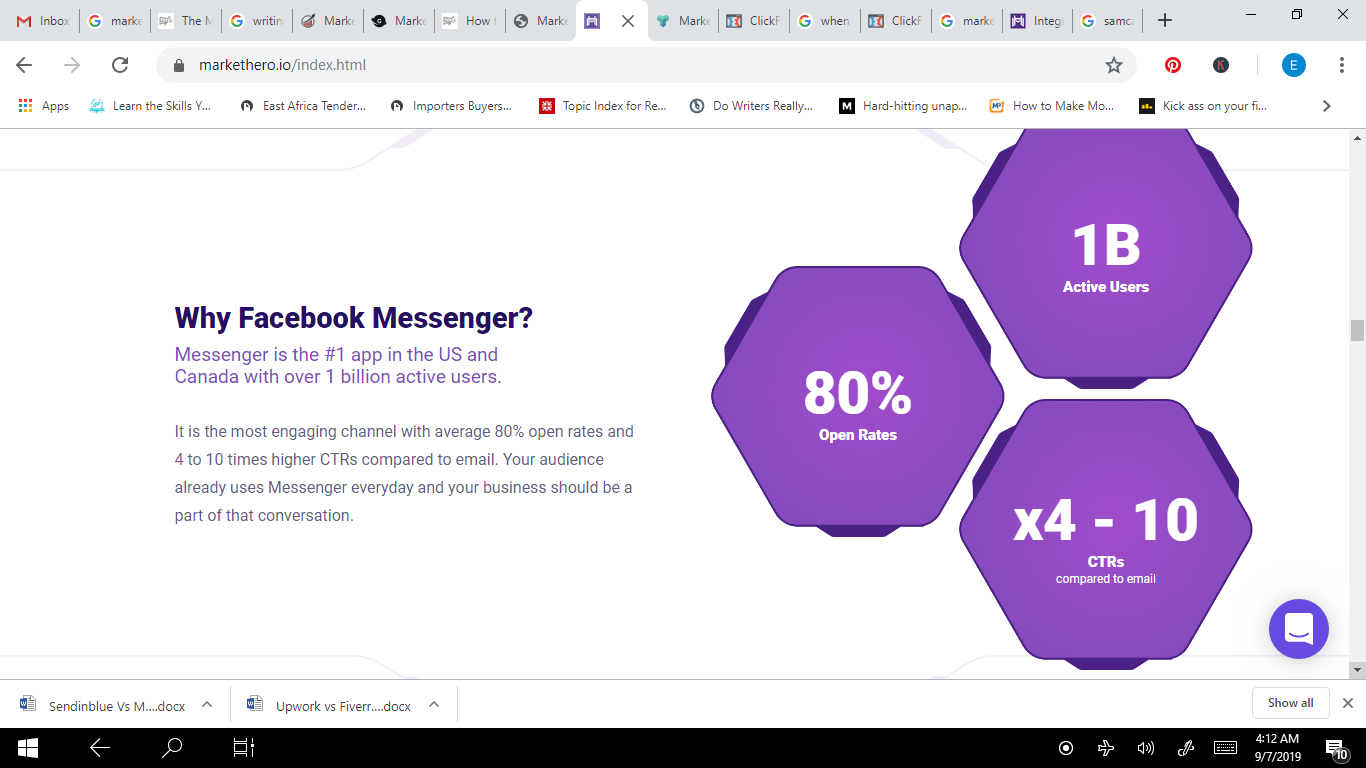Click the Show all downloads button
Viewport: 1366px width, 768px height.
pyautogui.click(x=1290, y=703)
